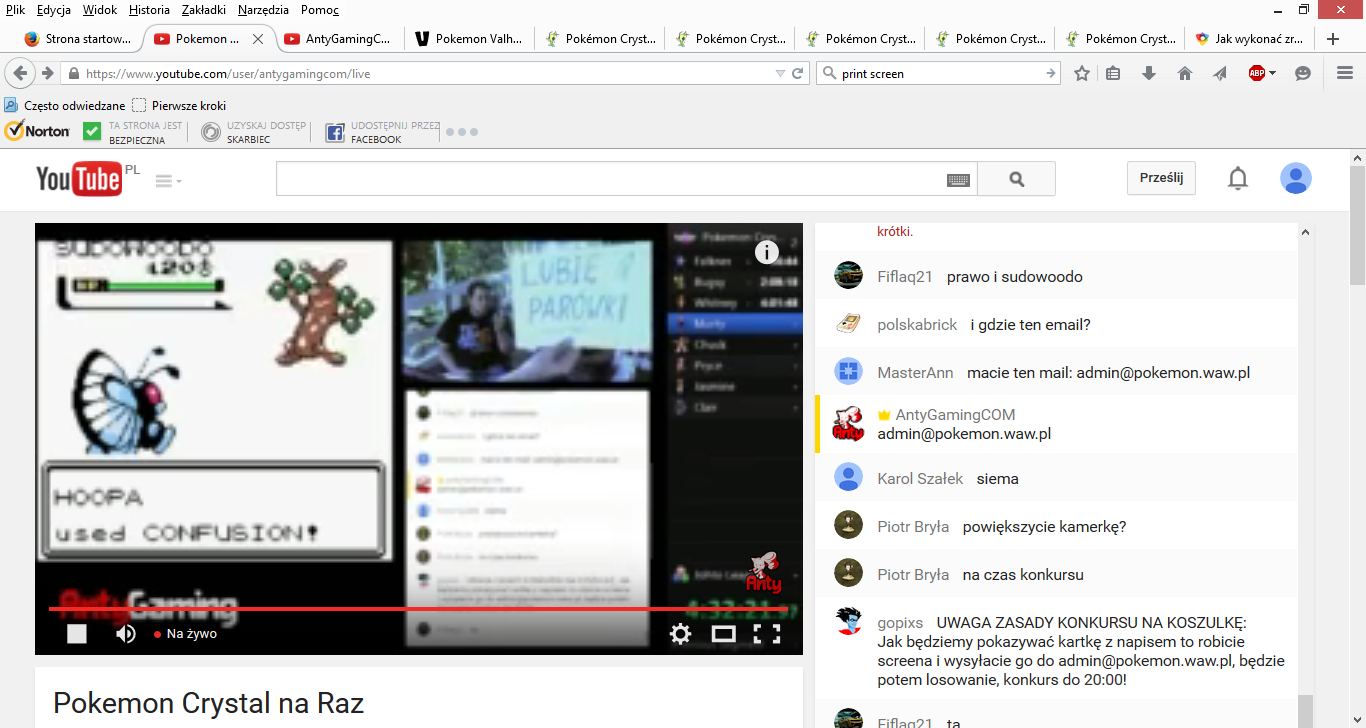The width and height of the screenshot is (1366, 728).
Task: Open Firefox downloads arrow icon
Action: (1149, 73)
